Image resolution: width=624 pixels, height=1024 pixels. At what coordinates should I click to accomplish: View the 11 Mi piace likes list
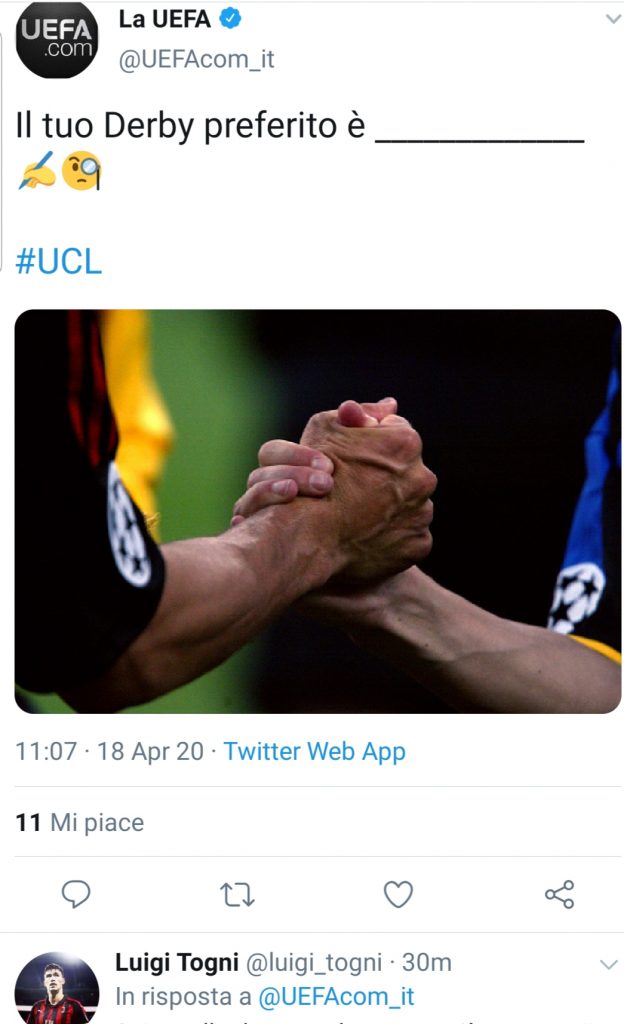[80, 822]
